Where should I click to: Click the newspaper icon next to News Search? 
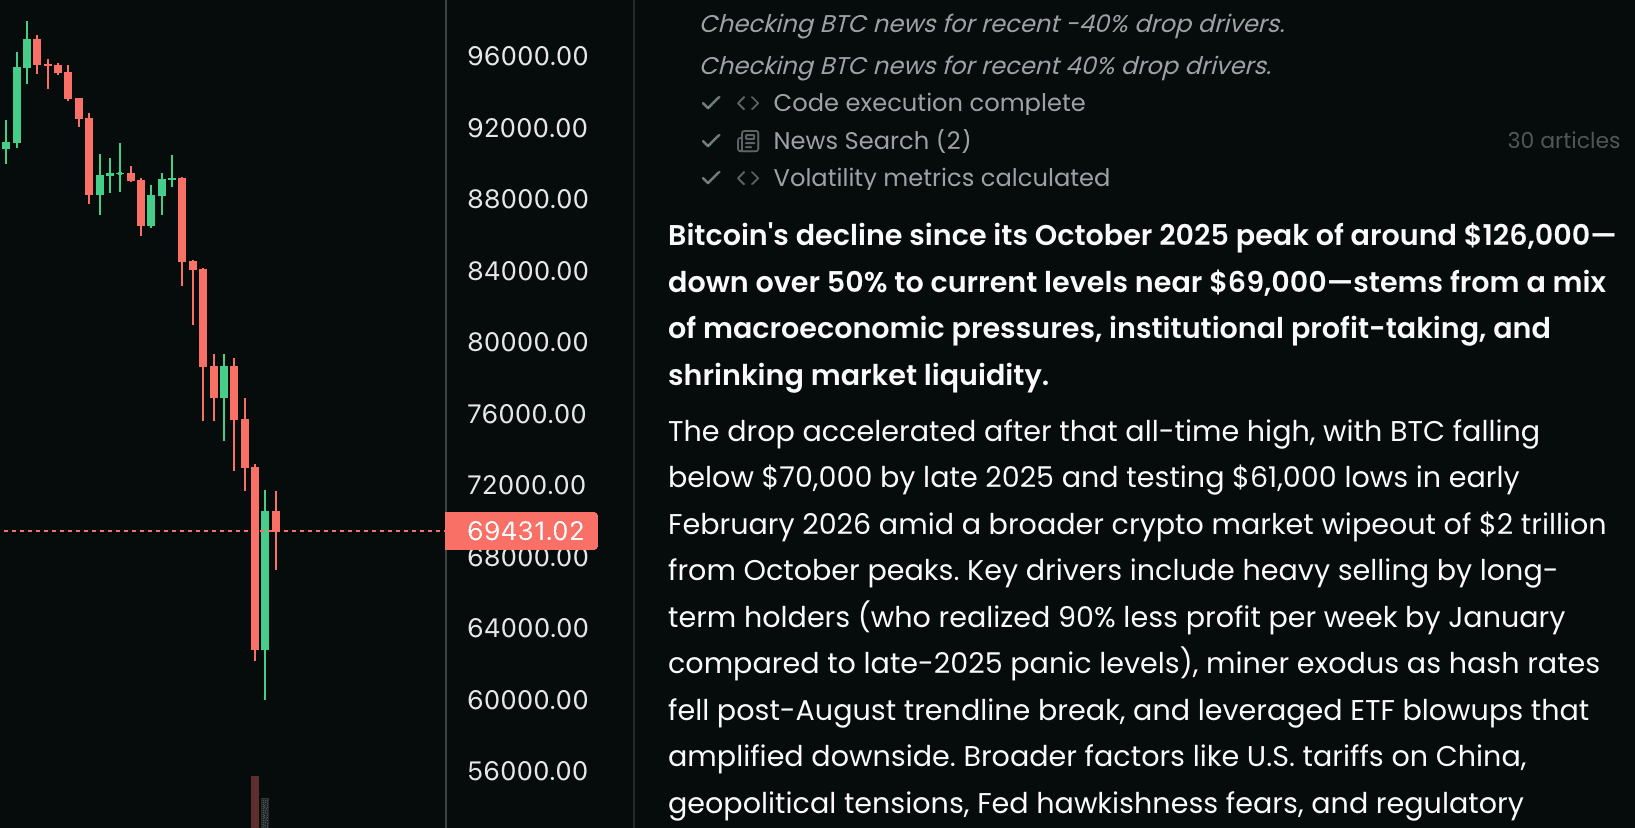point(748,141)
